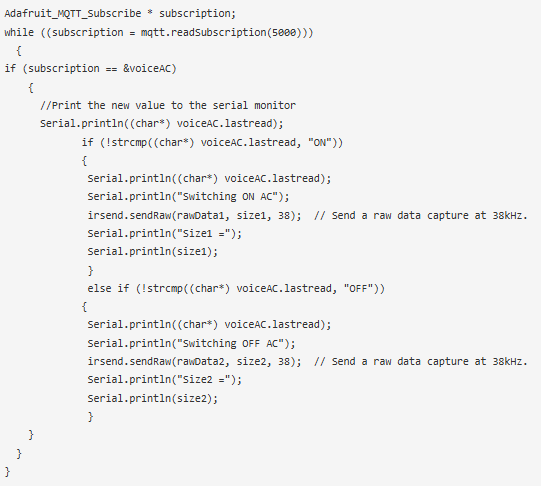Click the first 38kHz raw data comment
The image size is (541, 486).
coord(421,215)
